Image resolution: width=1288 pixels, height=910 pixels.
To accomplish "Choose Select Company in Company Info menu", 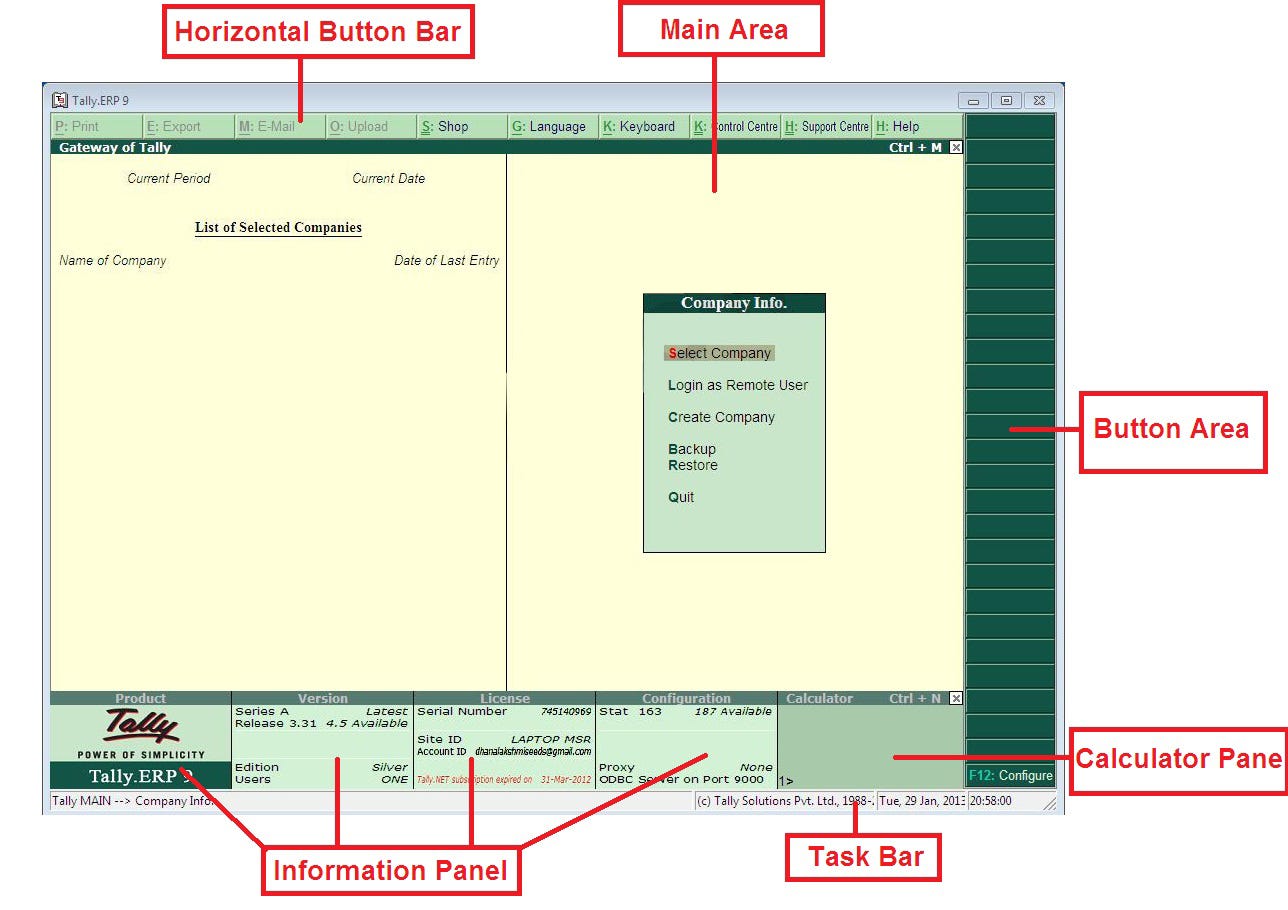I will tap(720, 353).
